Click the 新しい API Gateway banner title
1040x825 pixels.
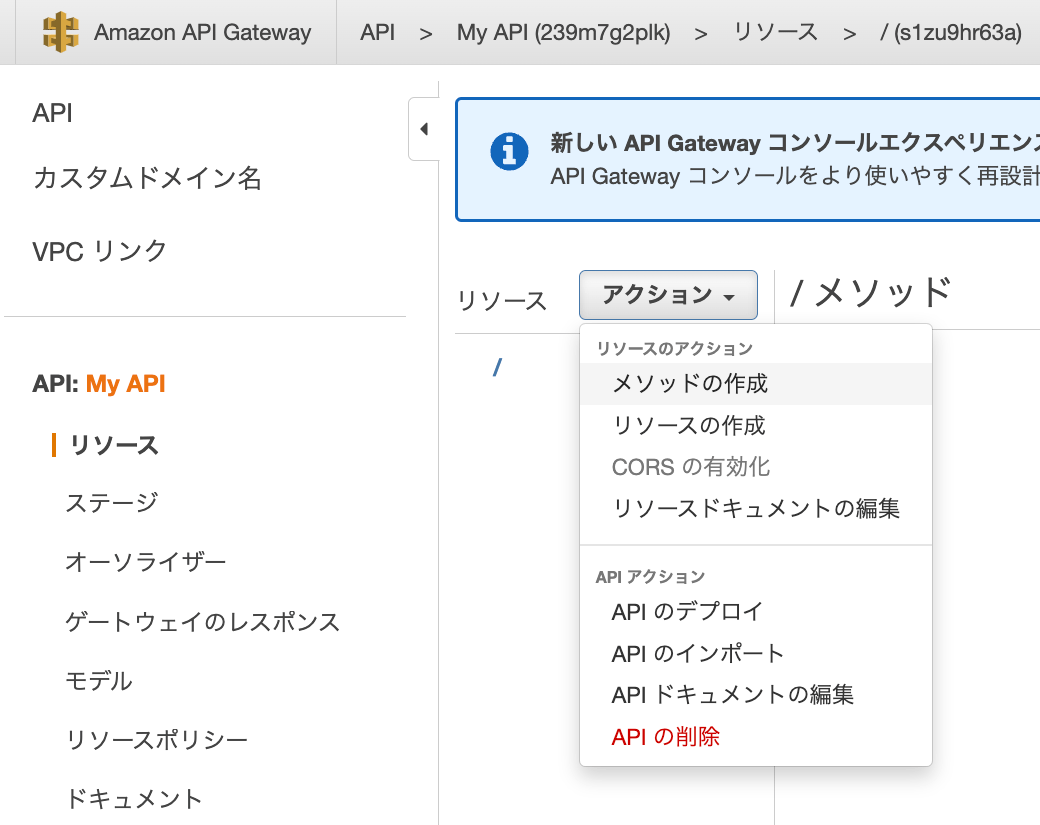click(x=795, y=143)
